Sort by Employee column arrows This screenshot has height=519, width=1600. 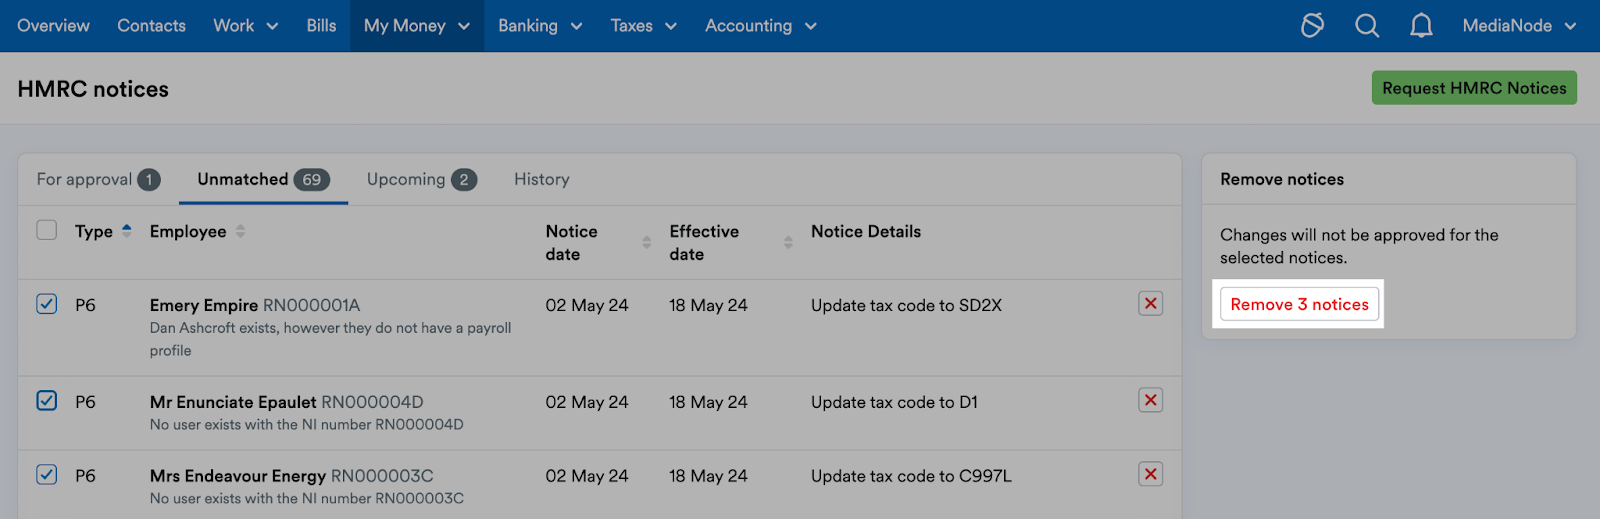coord(240,231)
